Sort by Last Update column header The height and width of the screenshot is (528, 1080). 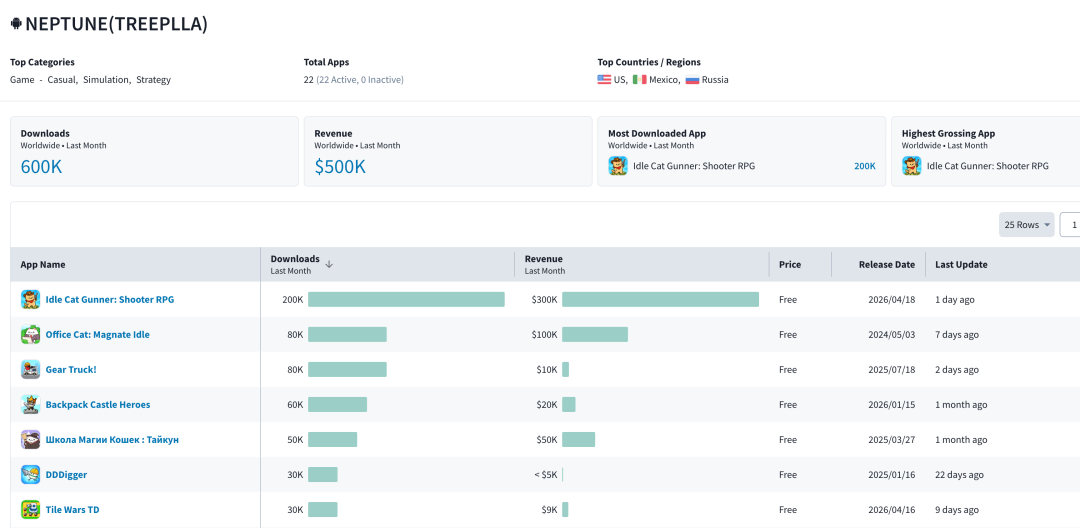pos(961,264)
